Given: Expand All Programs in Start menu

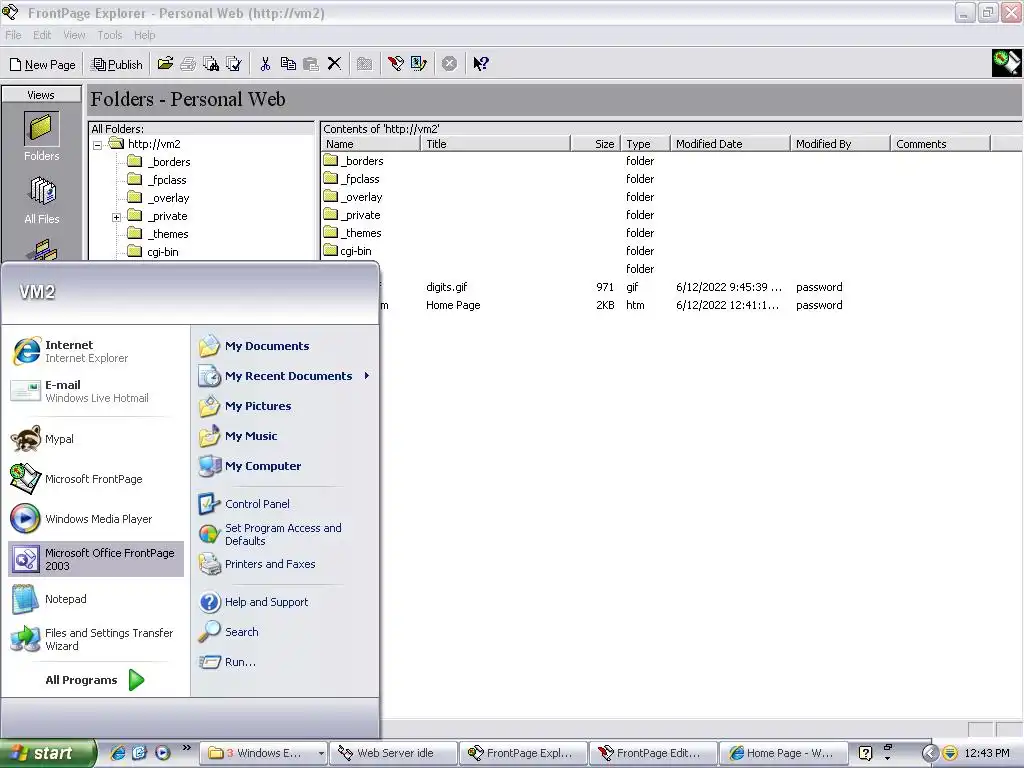Looking at the screenshot, I should click(x=95, y=680).
